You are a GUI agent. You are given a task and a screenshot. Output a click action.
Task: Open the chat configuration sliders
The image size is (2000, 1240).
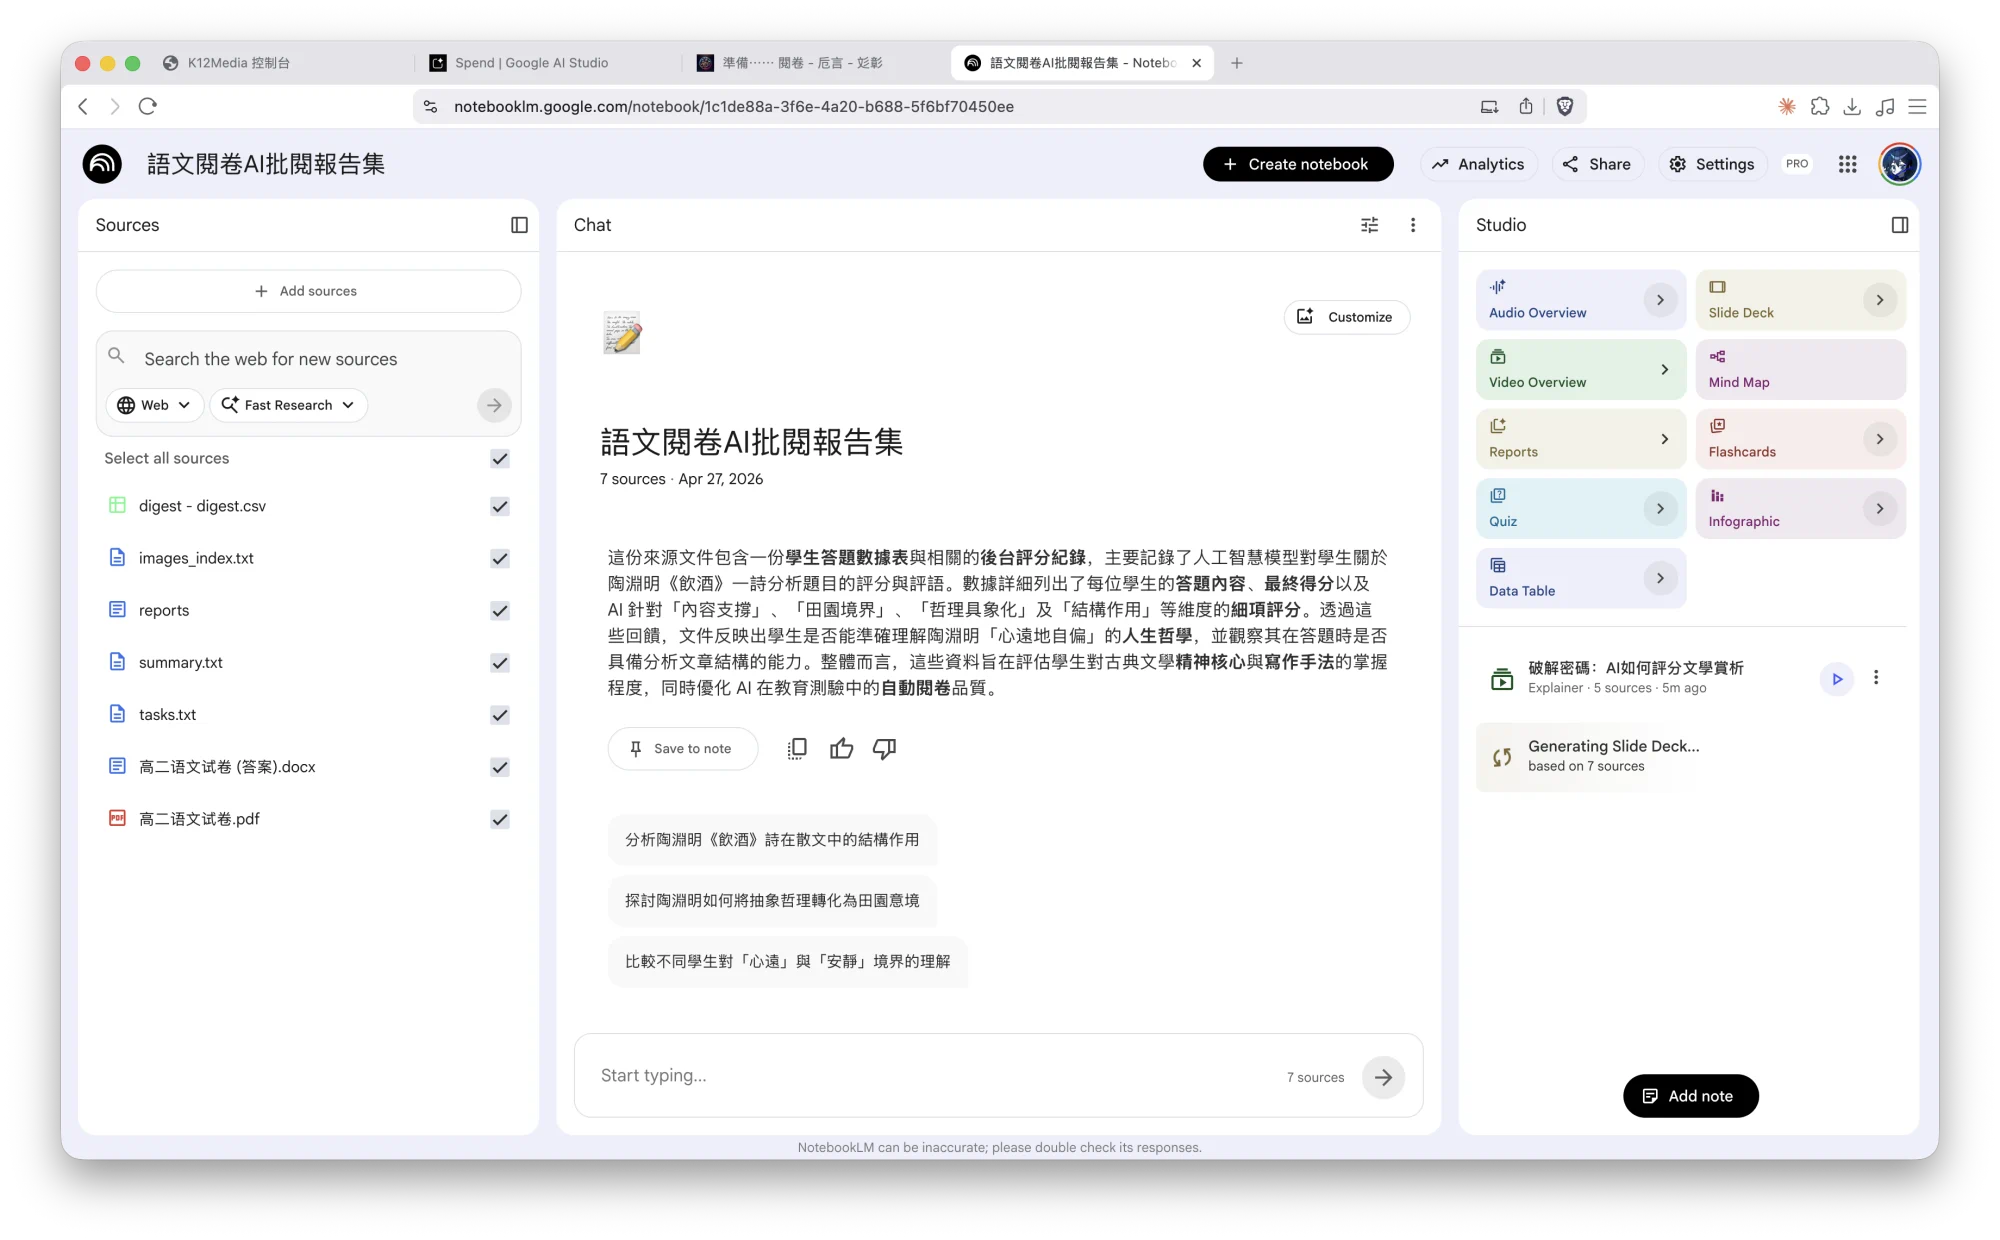1370,225
